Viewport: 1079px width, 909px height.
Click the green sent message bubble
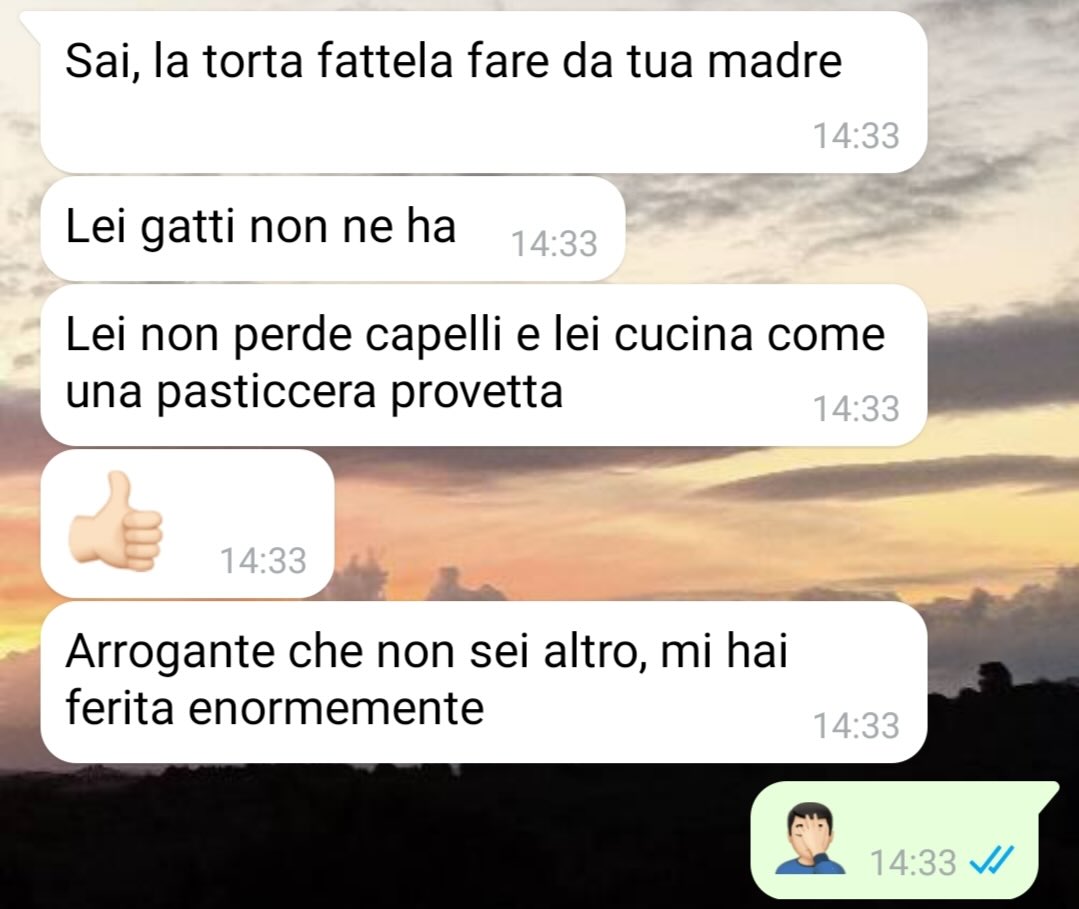click(903, 840)
